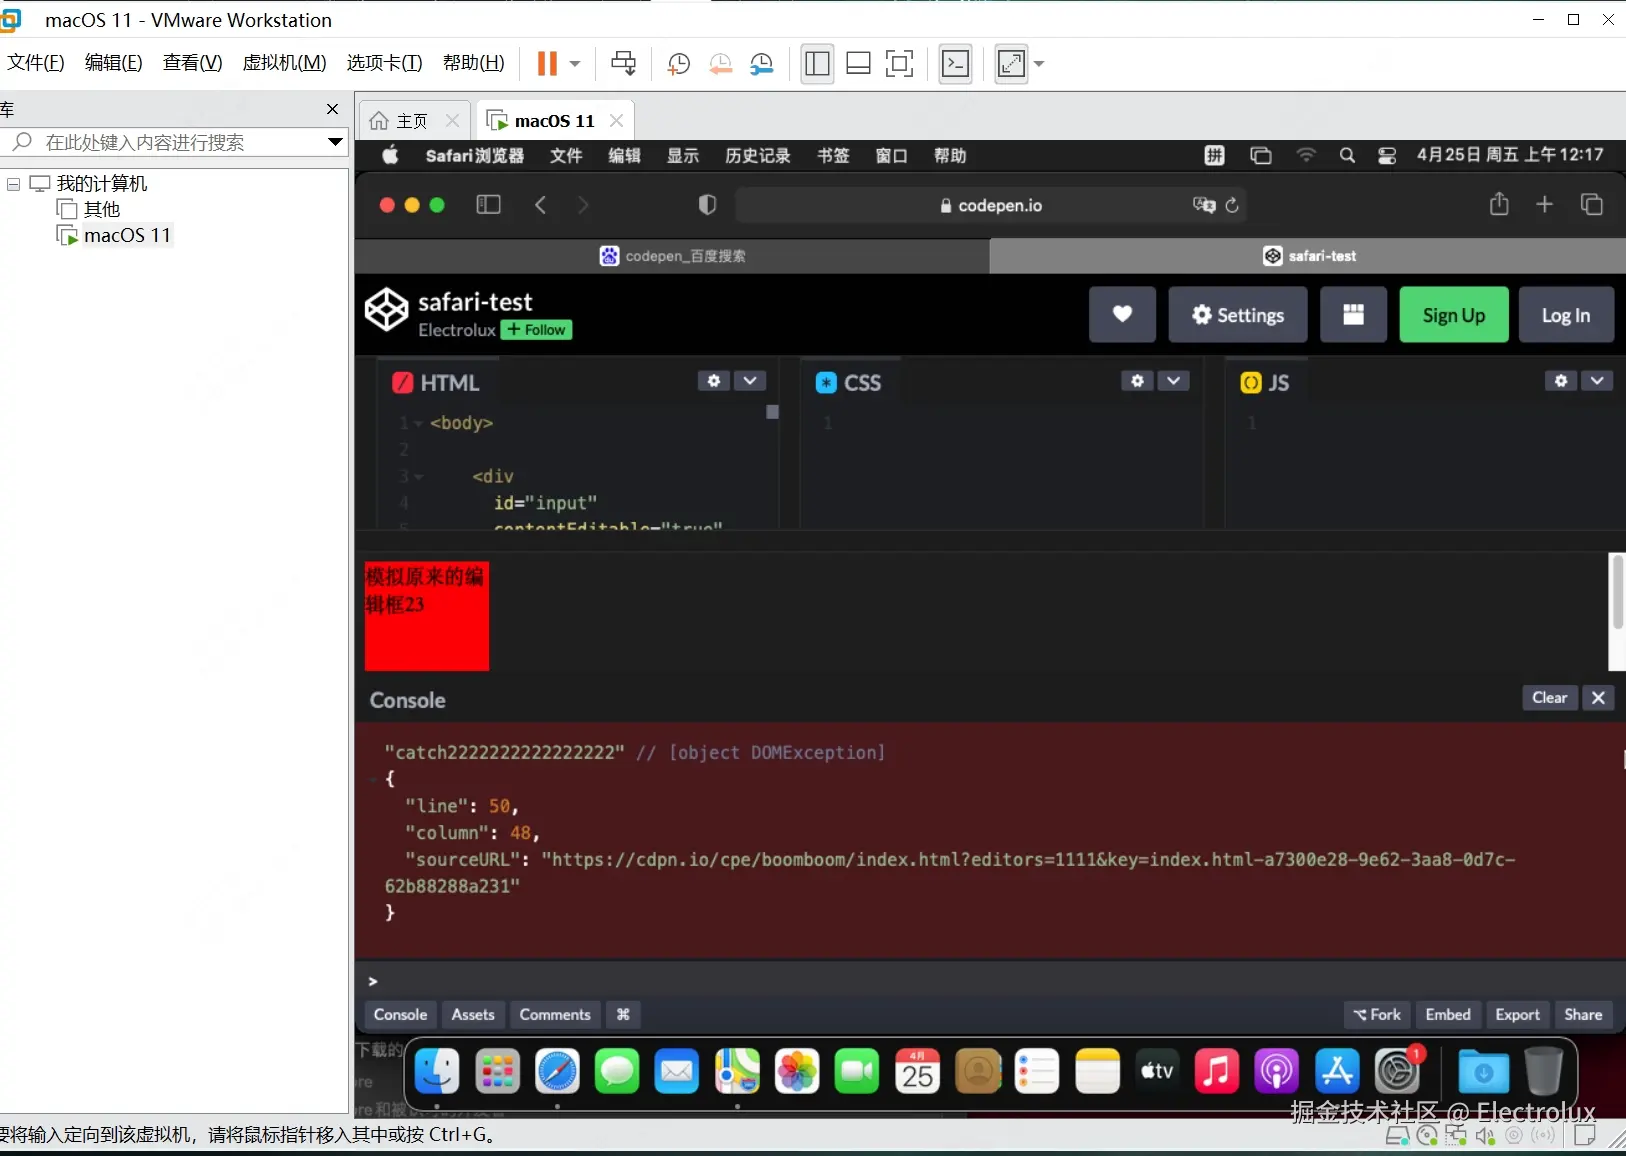Send Ctrl+Alt+Del to the VM icon
The width and height of the screenshot is (1626, 1156).
[623, 64]
